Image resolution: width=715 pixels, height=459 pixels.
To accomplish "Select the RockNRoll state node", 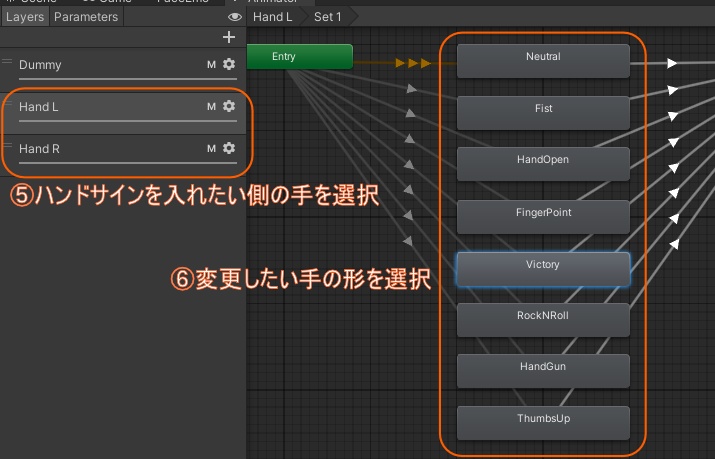I will coord(543,320).
